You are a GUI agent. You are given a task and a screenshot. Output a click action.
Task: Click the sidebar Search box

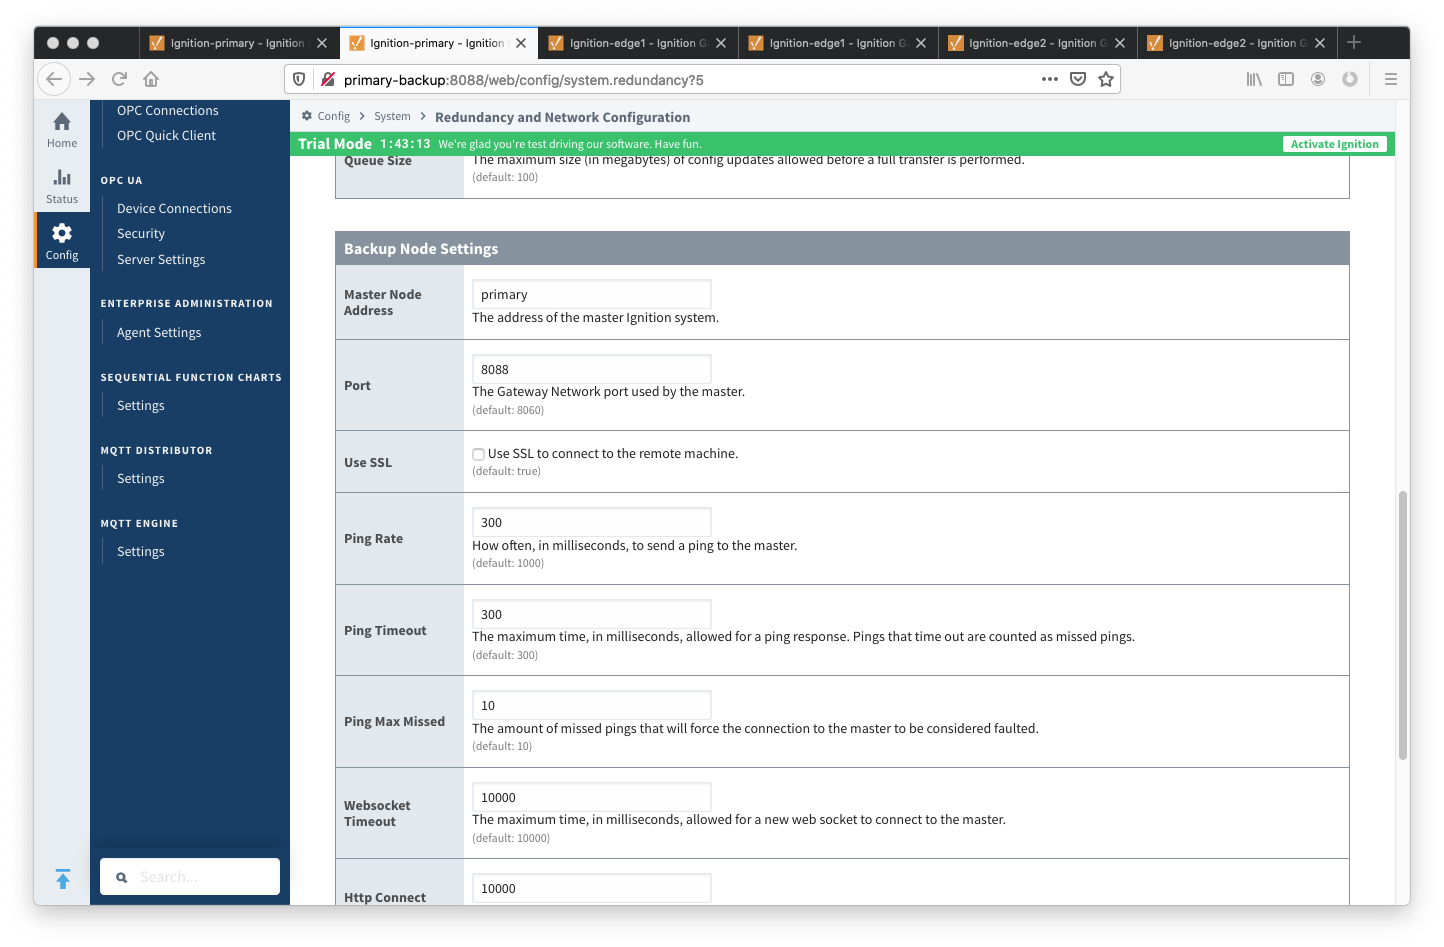tap(190, 877)
